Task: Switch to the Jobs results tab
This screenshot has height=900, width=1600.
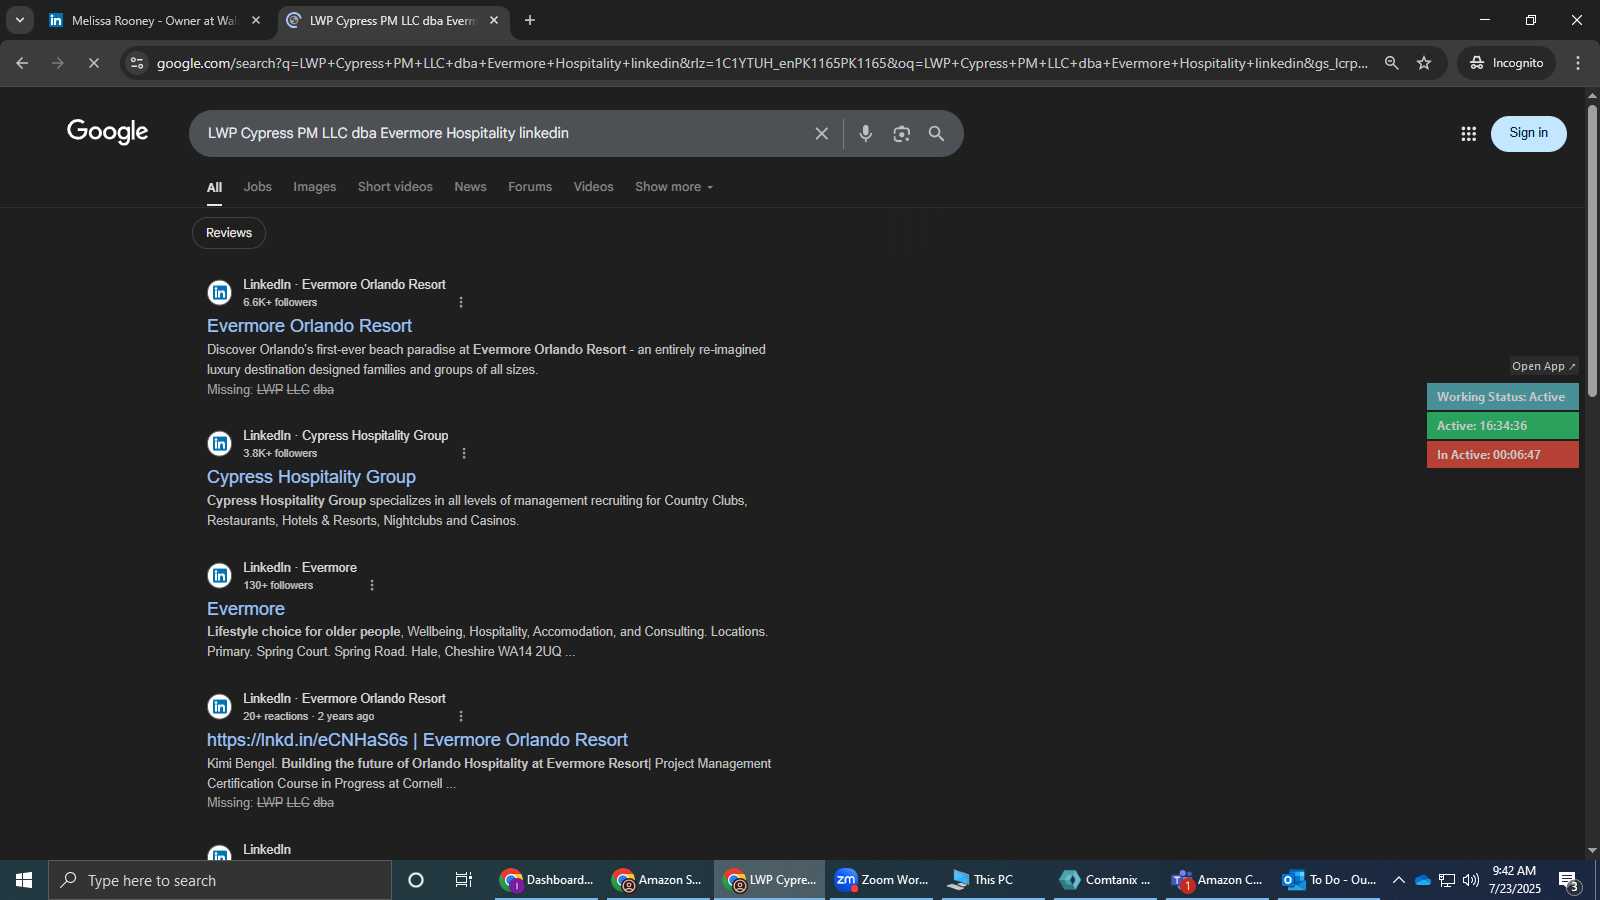Action: tap(258, 187)
